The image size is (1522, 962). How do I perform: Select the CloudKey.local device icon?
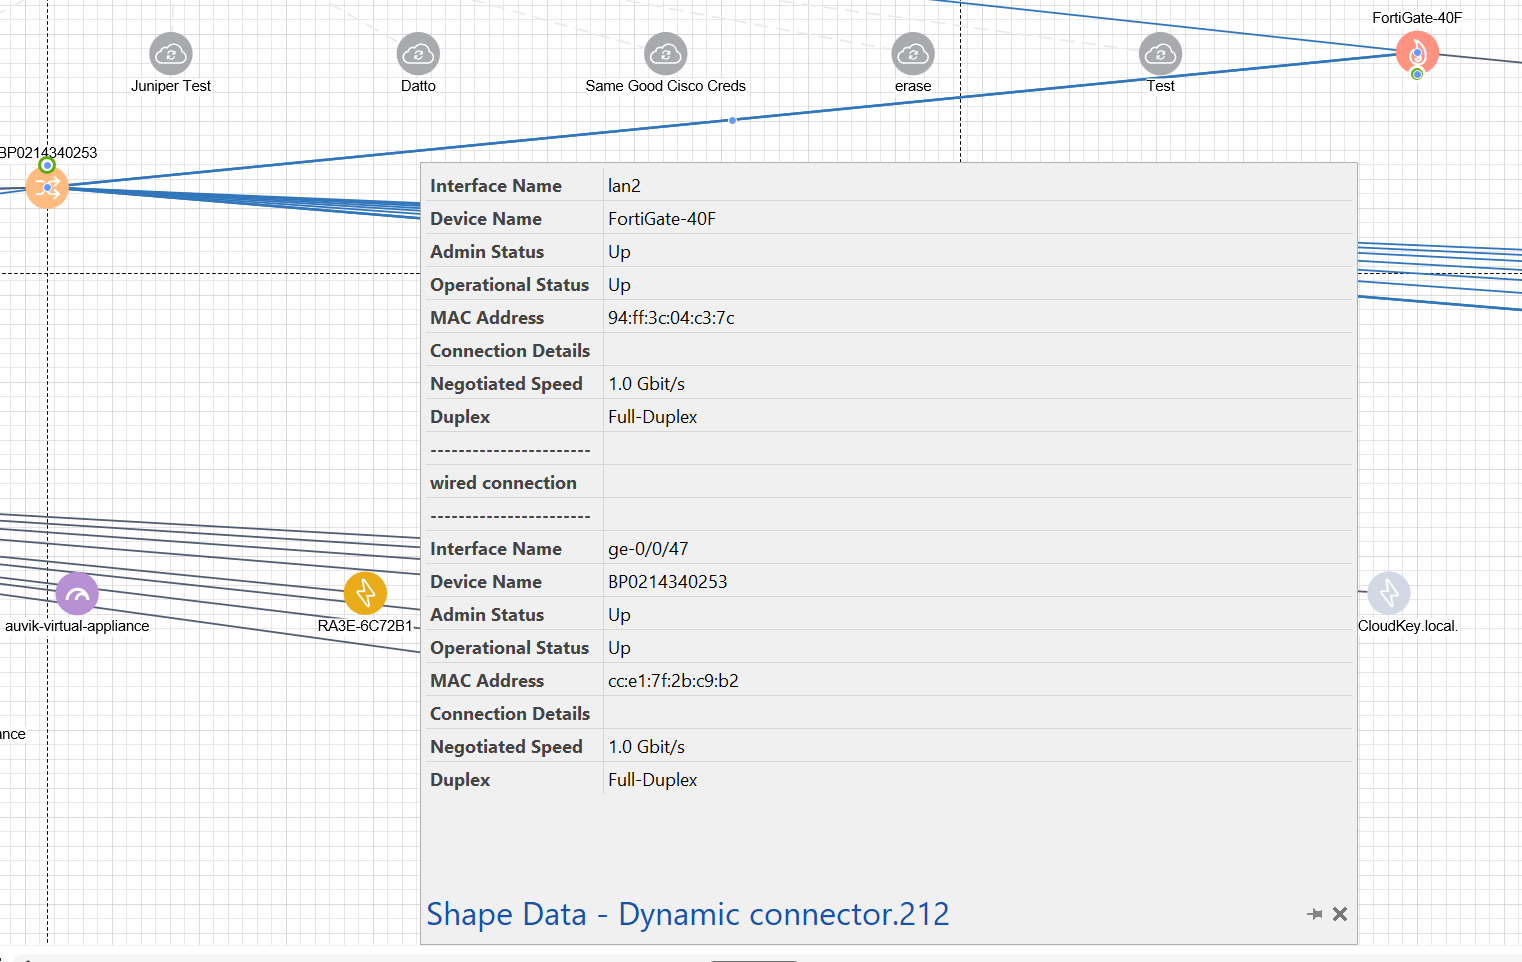[x=1388, y=593]
